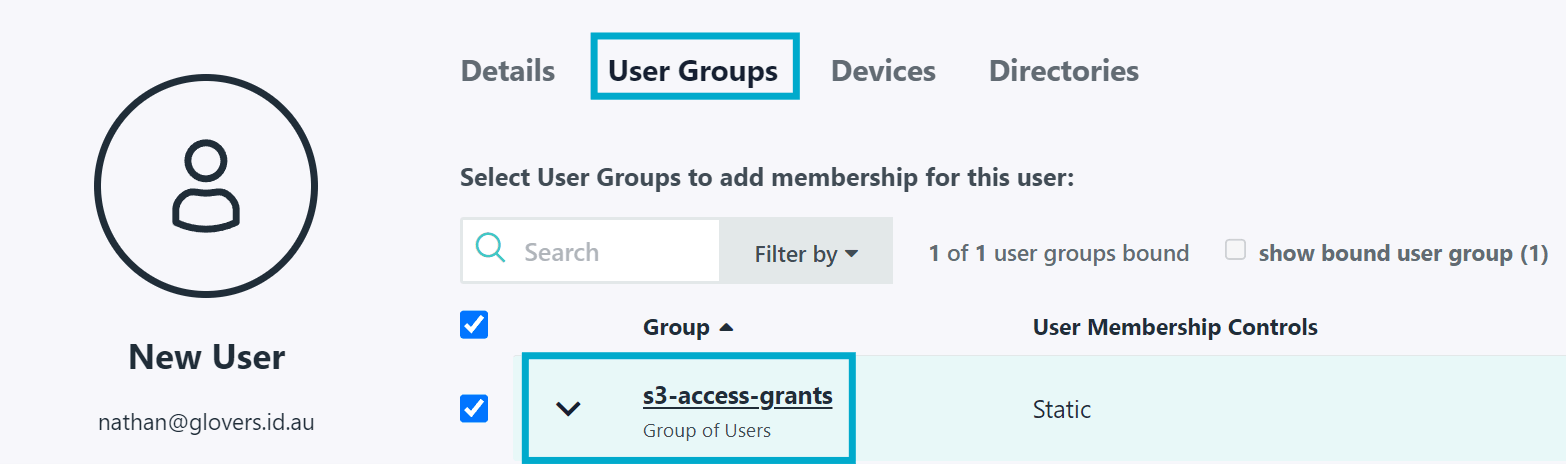Click the user avatar profile icon
Viewport: 1566px width, 464px height.
pyautogui.click(x=206, y=186)
